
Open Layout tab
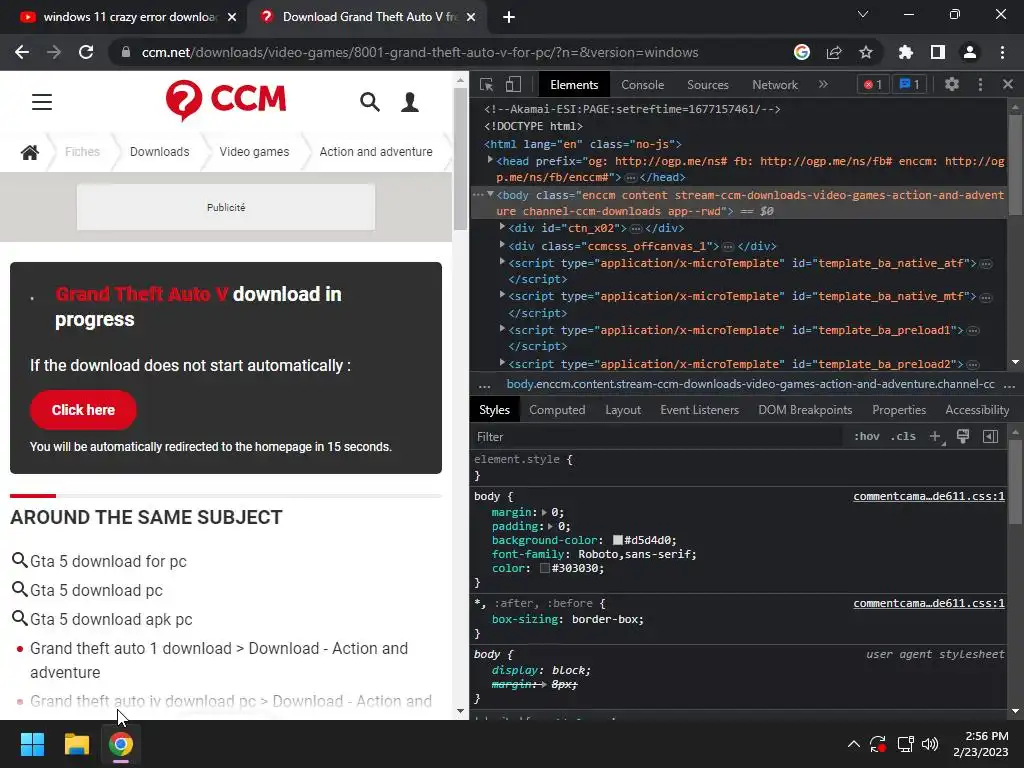pyautogui.click(x=623, y=410)
